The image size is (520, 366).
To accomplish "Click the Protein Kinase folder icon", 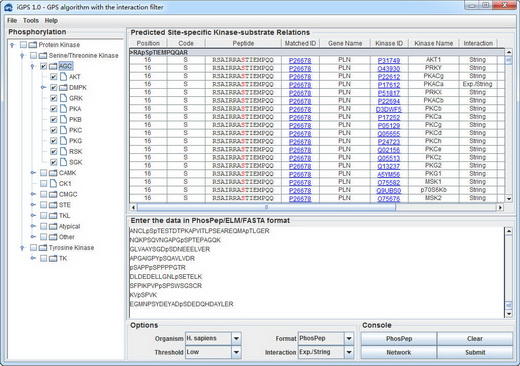I will click(x=33, y=45).
